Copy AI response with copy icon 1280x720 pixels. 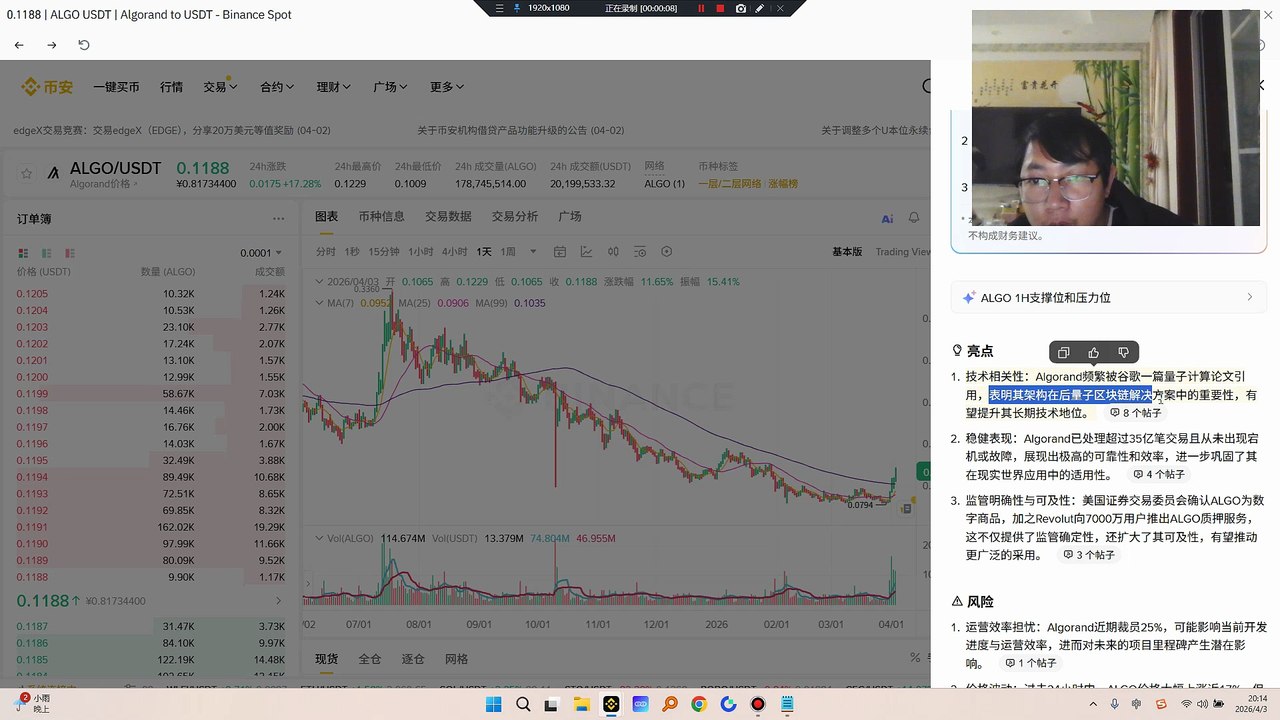1064,352
